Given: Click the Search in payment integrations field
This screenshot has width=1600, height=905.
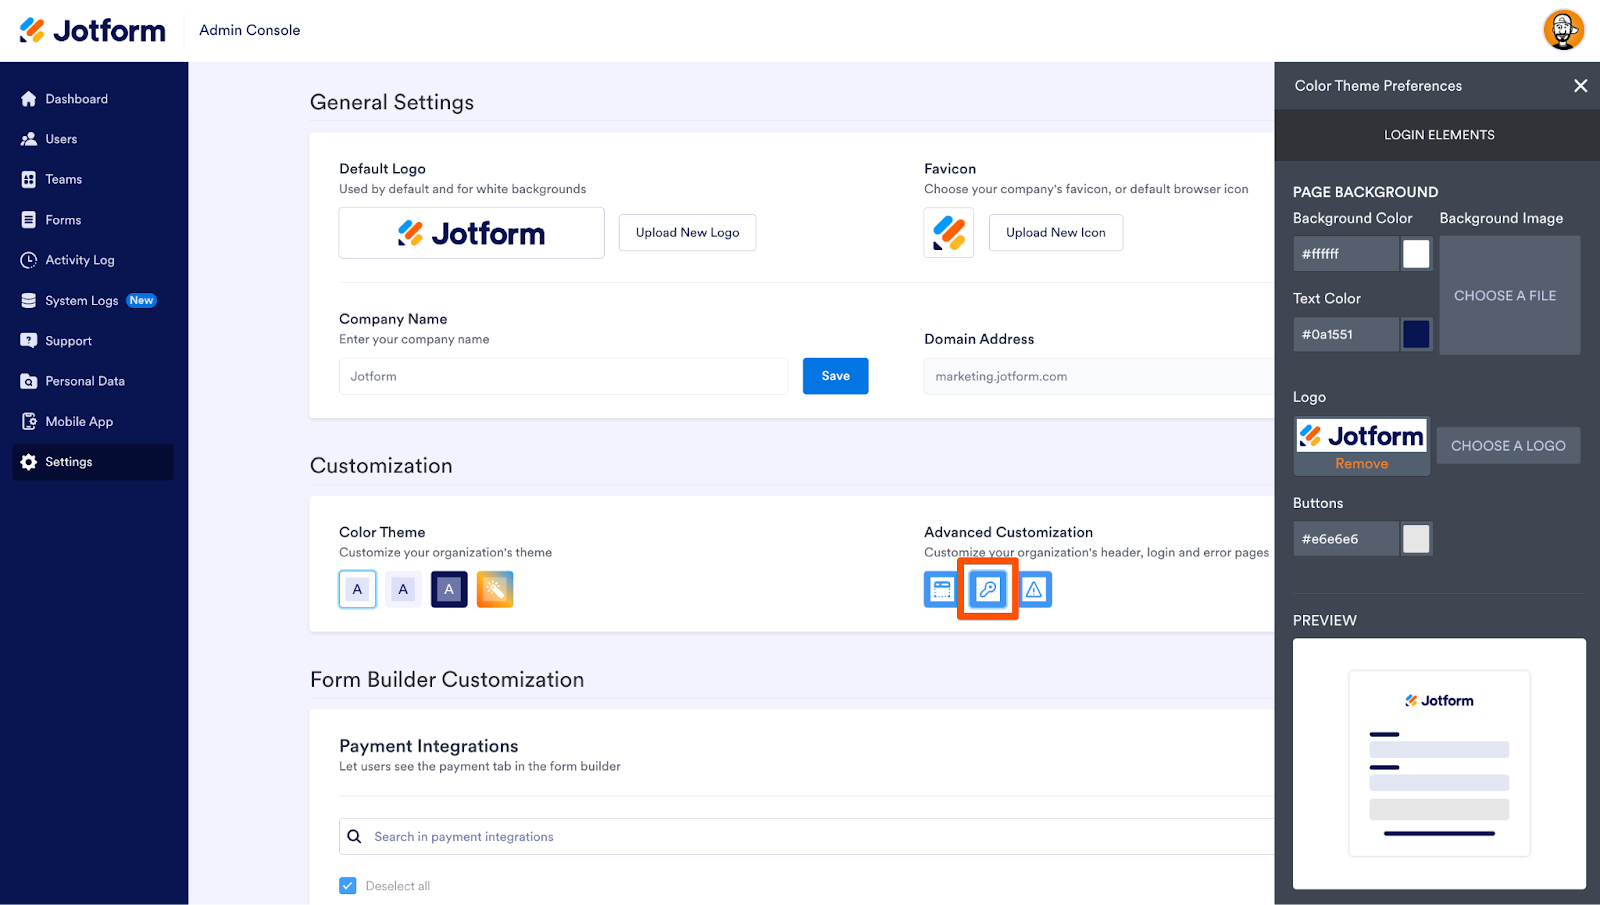Looking at the screenshot, I should pyautogui.click(x=820, y=837).
